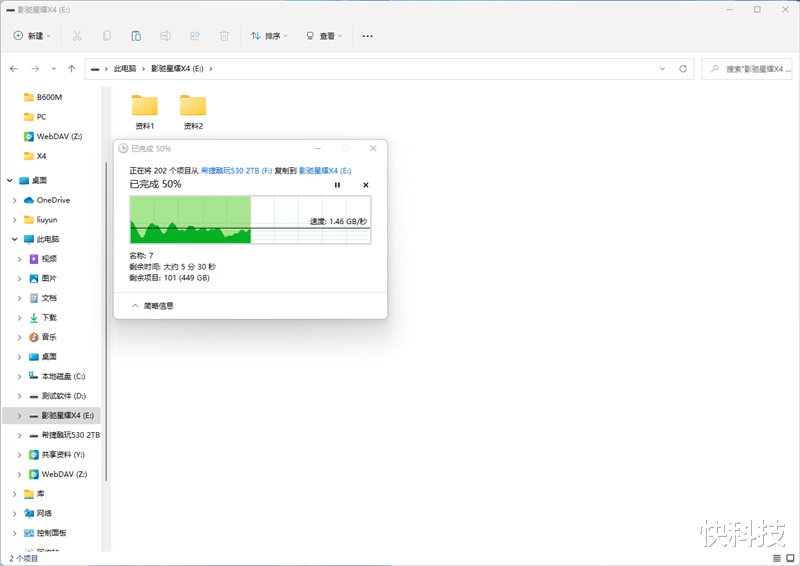Select 希捷酷玩530 2TB drive in sidebar

(x=64, y=435)
